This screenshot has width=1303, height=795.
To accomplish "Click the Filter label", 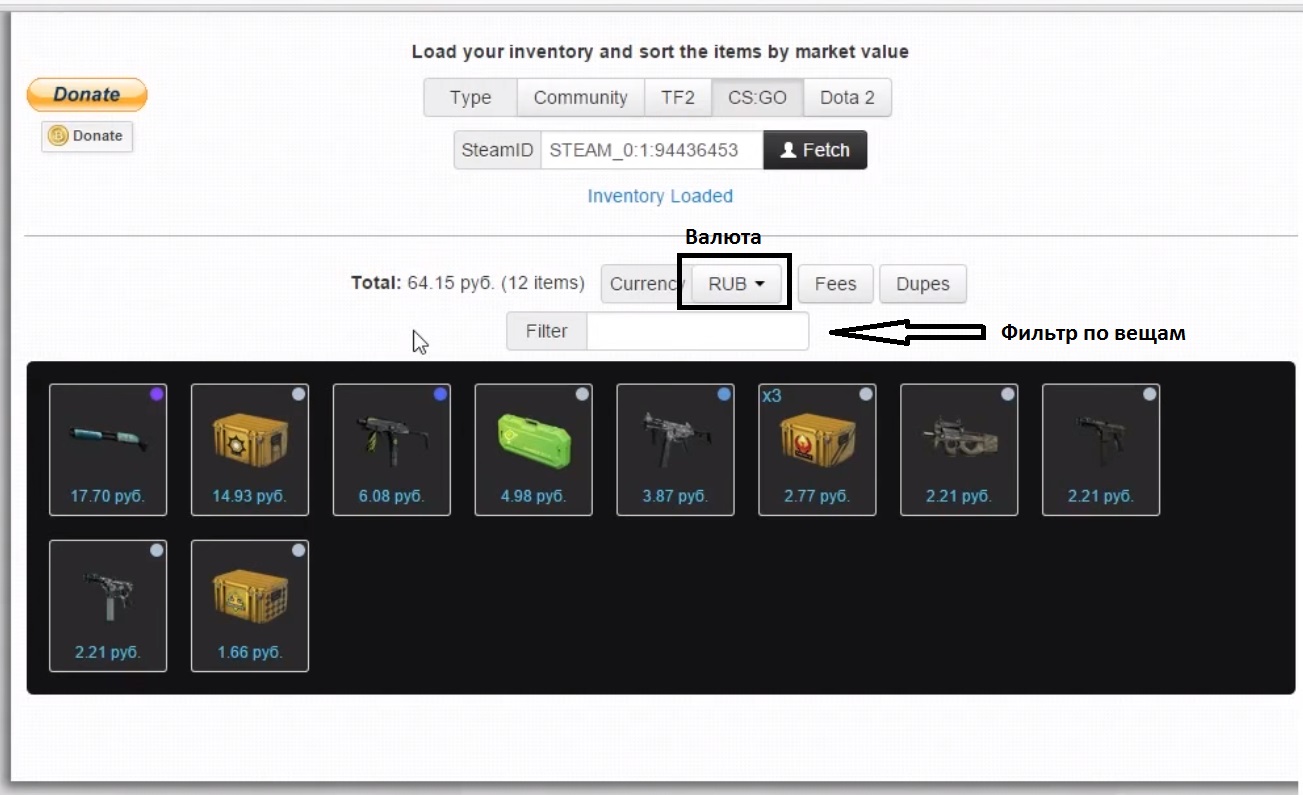I will (547, 331).
